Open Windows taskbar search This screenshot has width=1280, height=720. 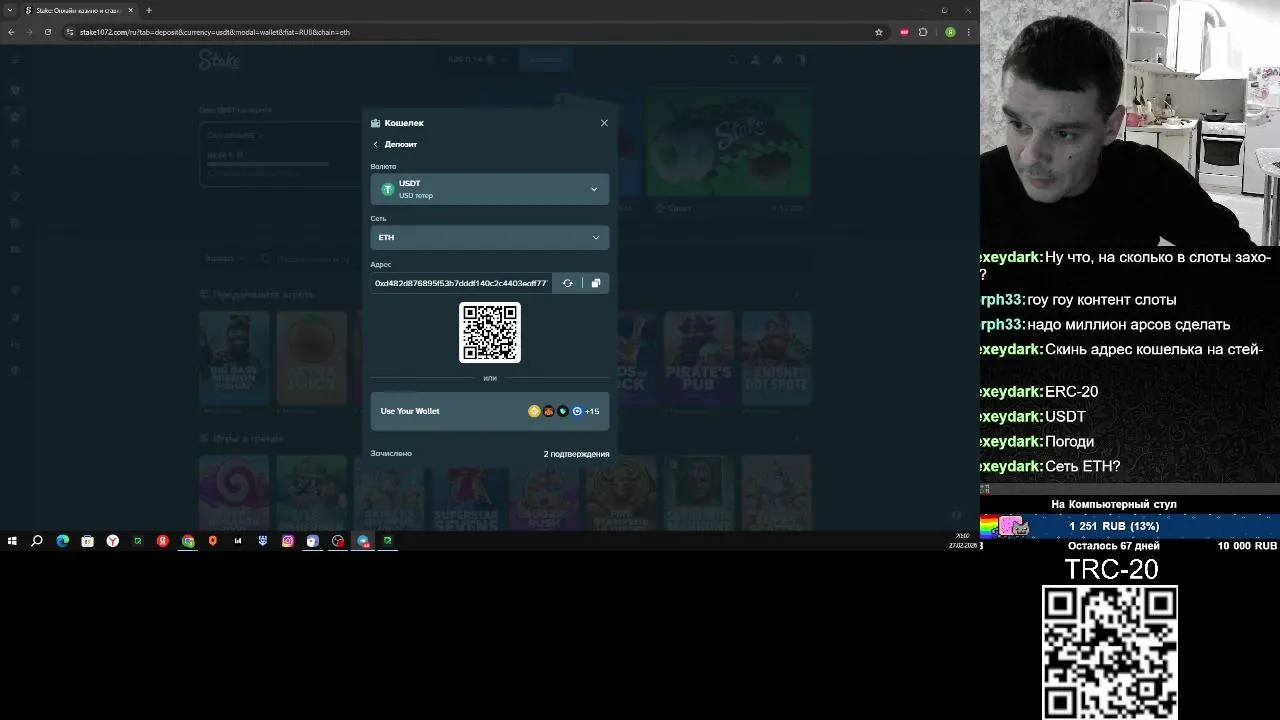click(x=37, y=541)
